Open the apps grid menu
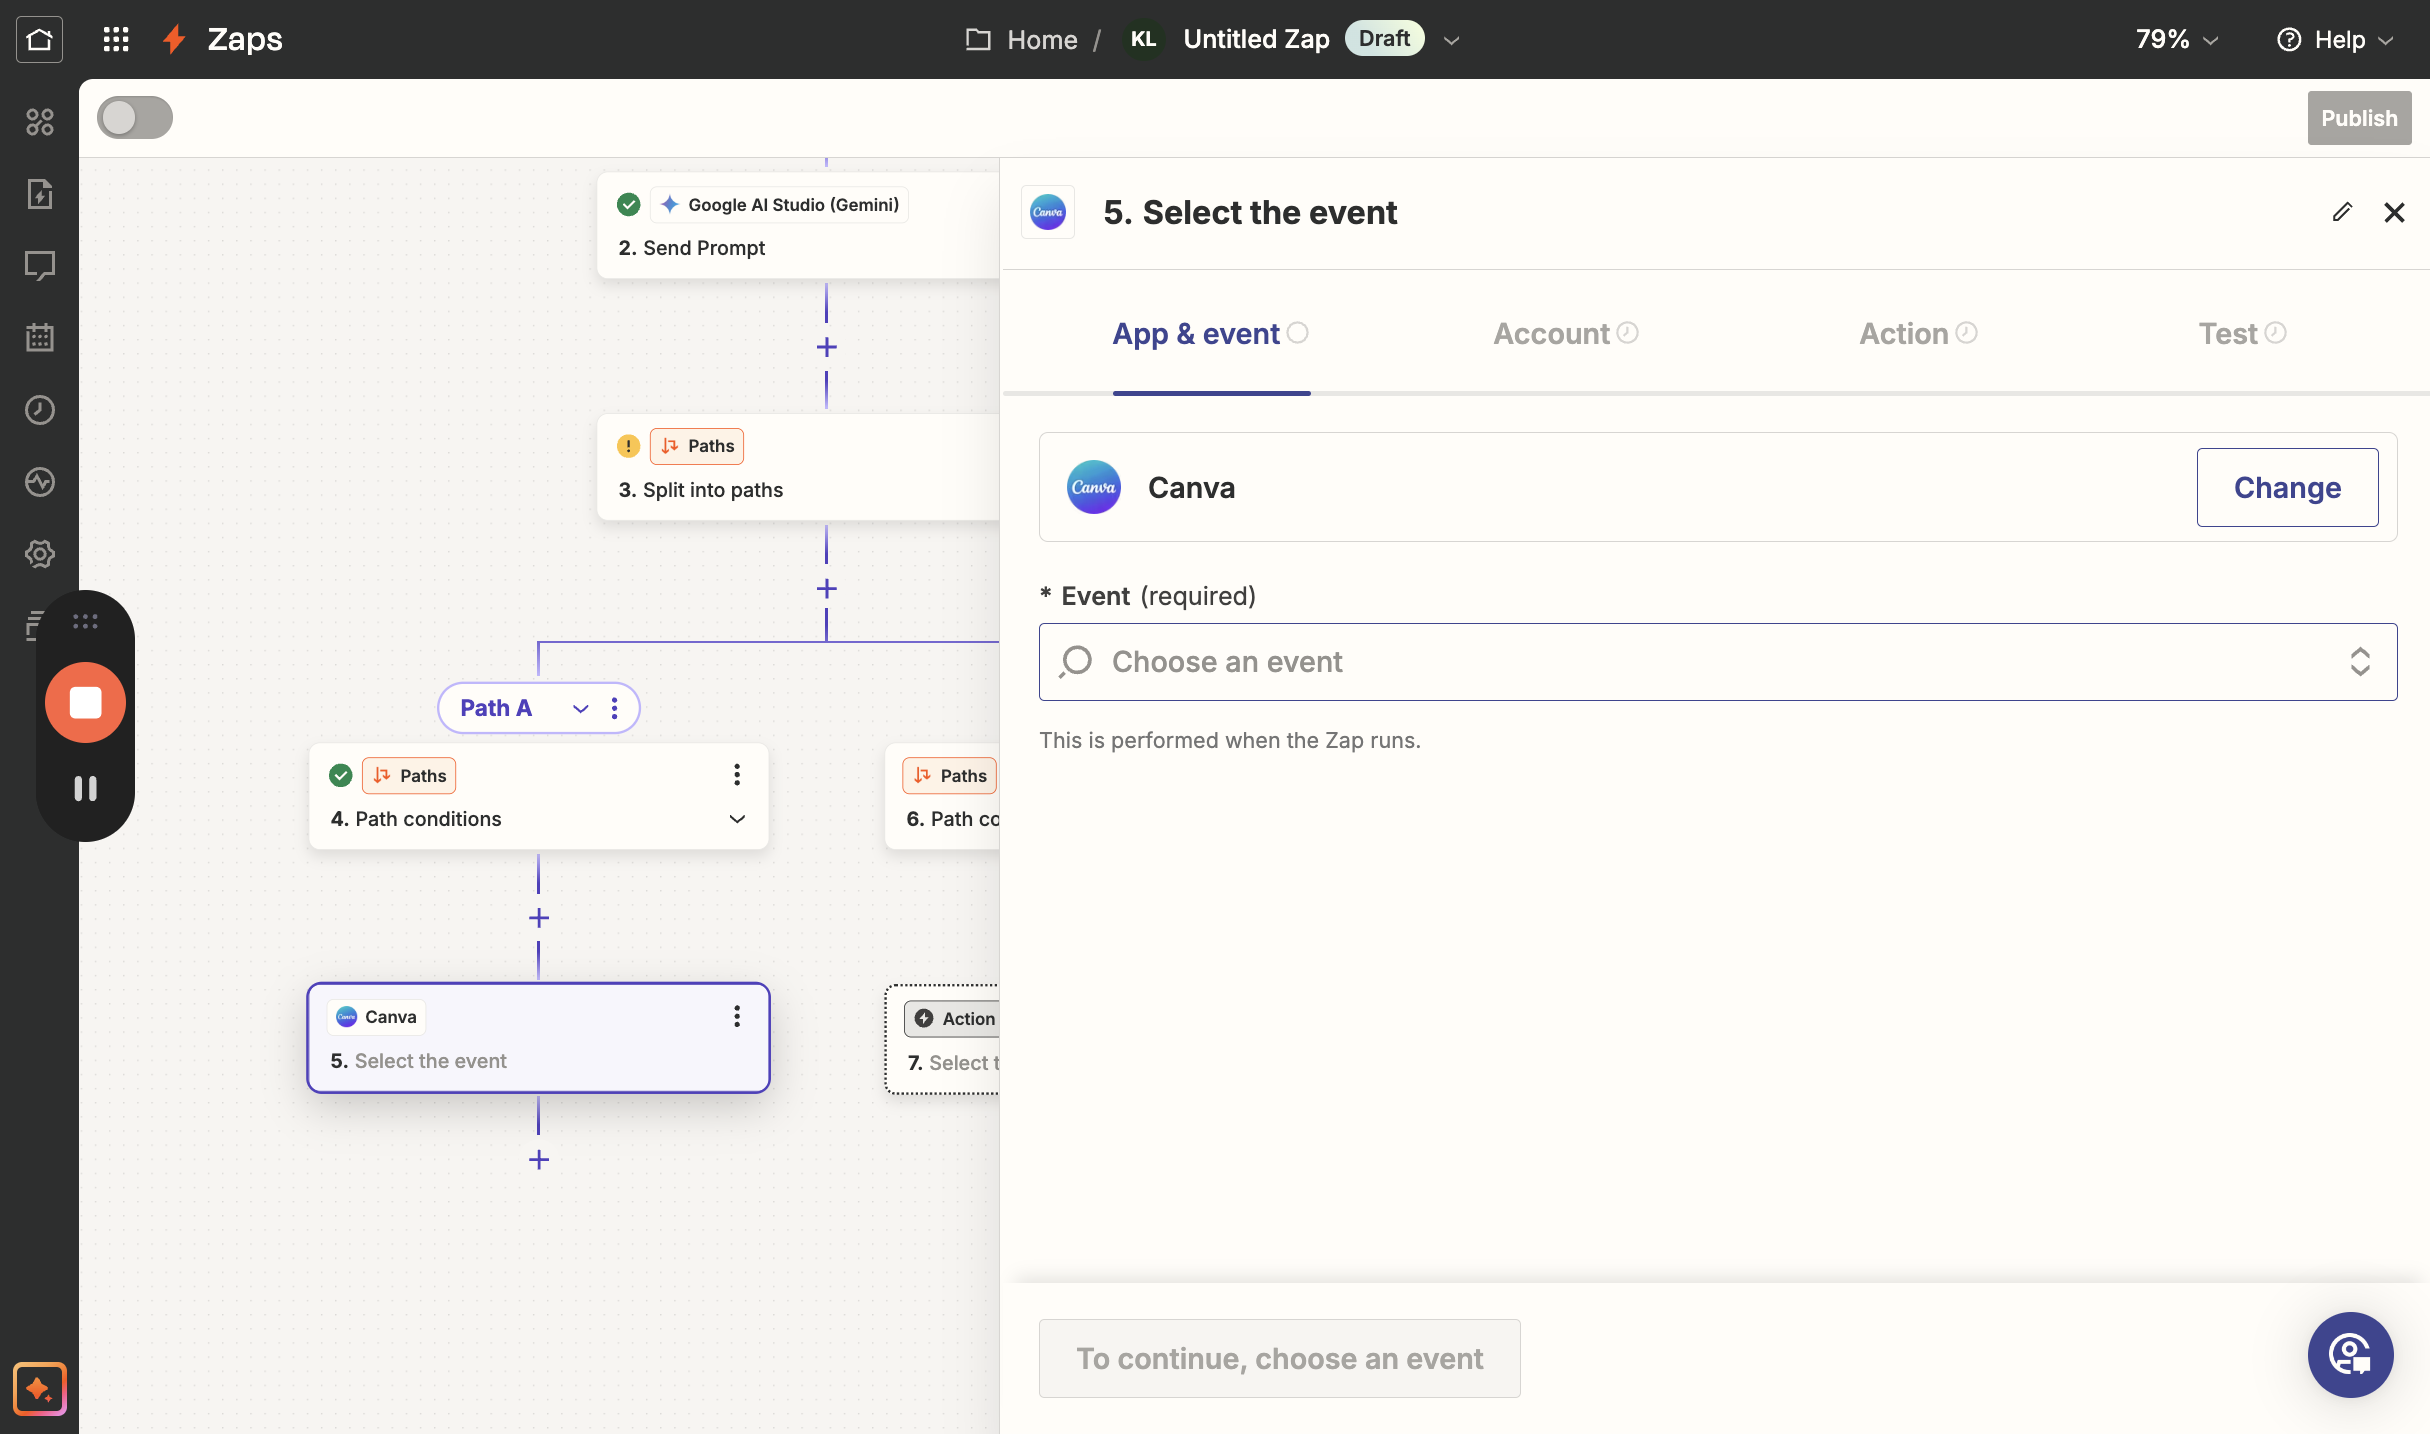This screenshot has height=1434, width=2430. (116, 39)
